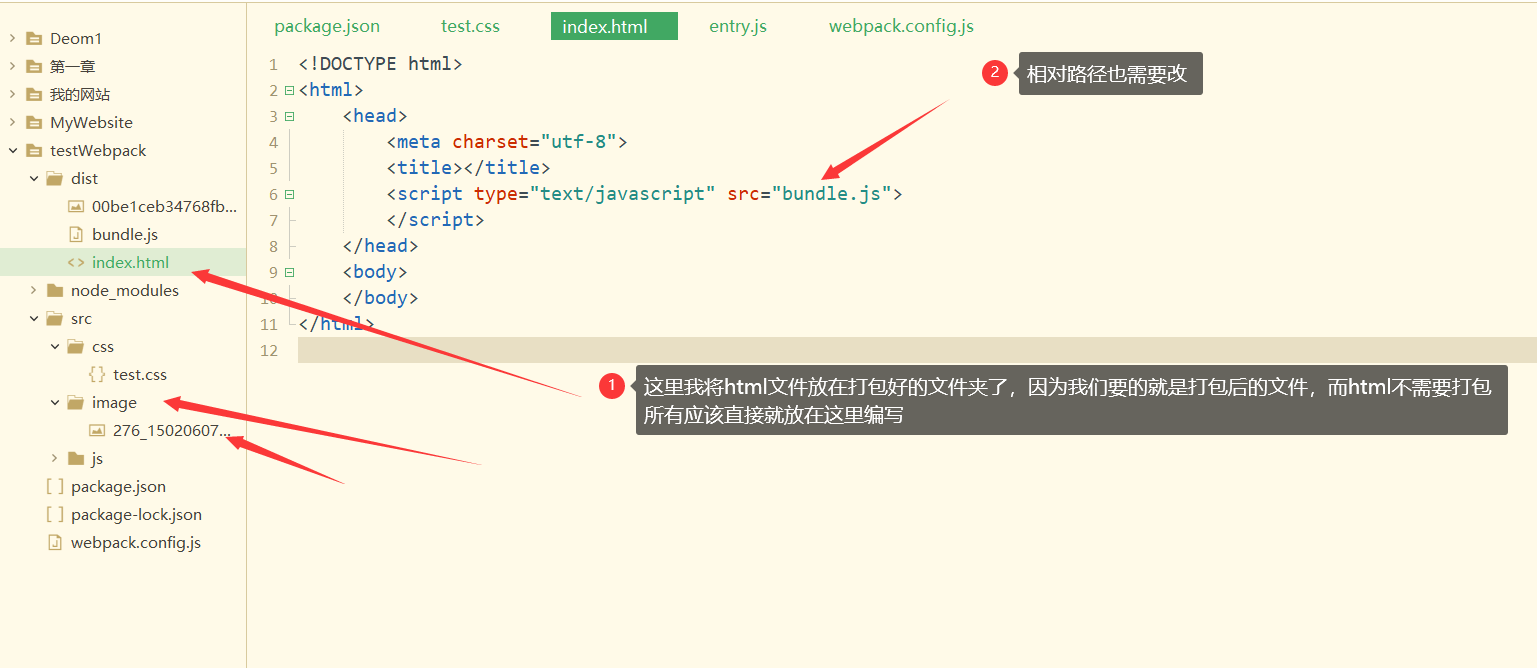Fold the script tag on line 6
Viewport: 1537px width, 668px height.
click(289, 194)
